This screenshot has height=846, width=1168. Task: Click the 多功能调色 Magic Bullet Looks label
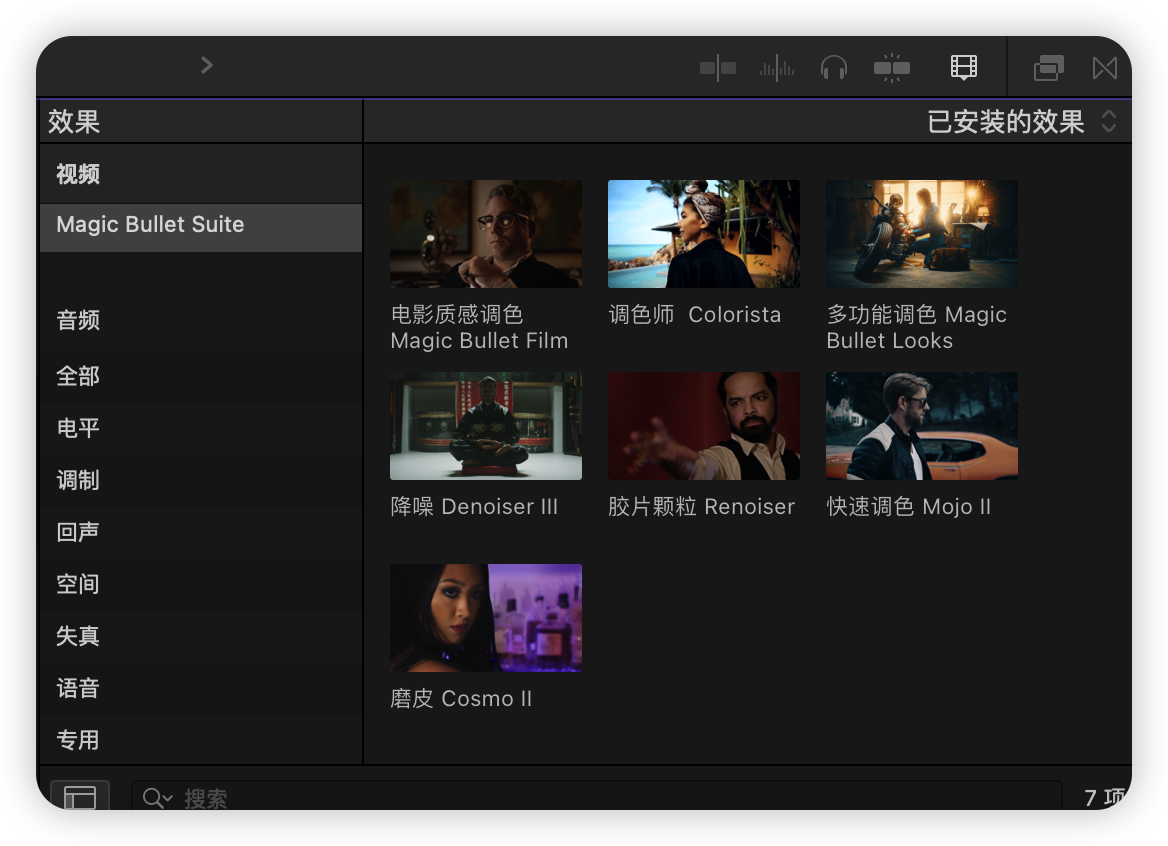(916, 327)
